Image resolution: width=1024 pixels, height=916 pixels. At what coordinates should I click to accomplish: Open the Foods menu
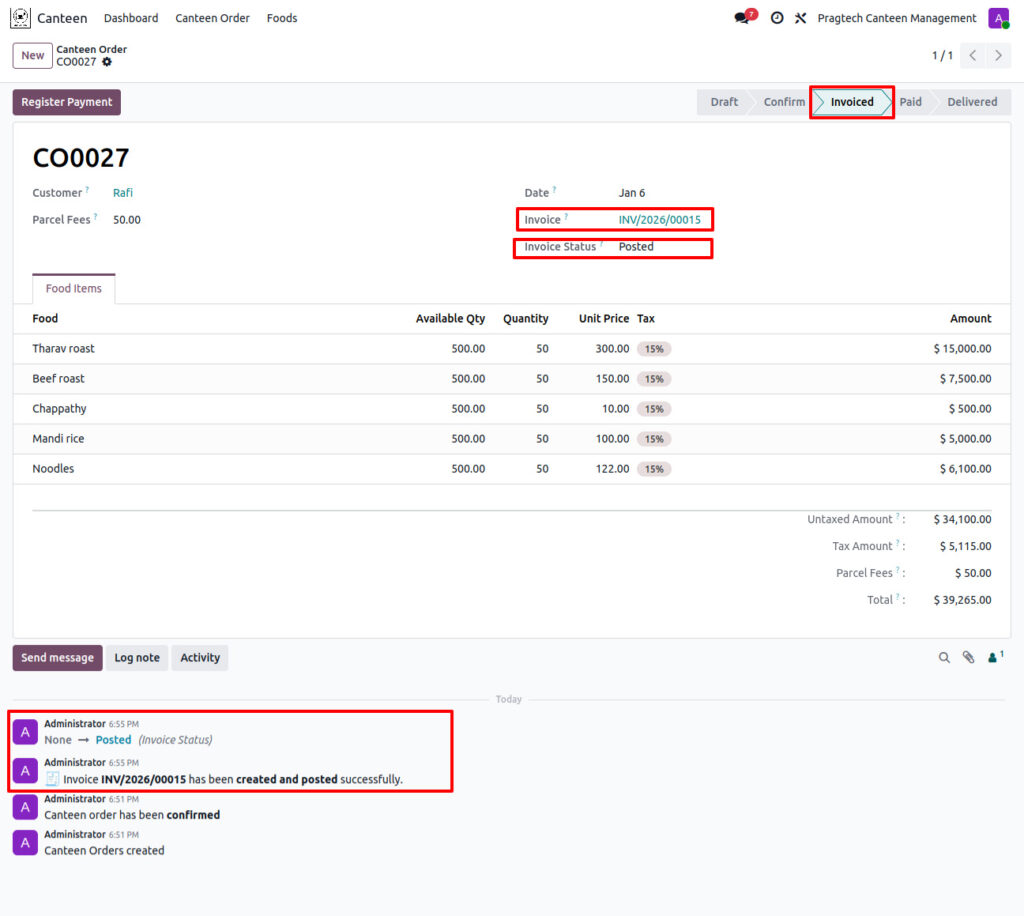[282, 18]
